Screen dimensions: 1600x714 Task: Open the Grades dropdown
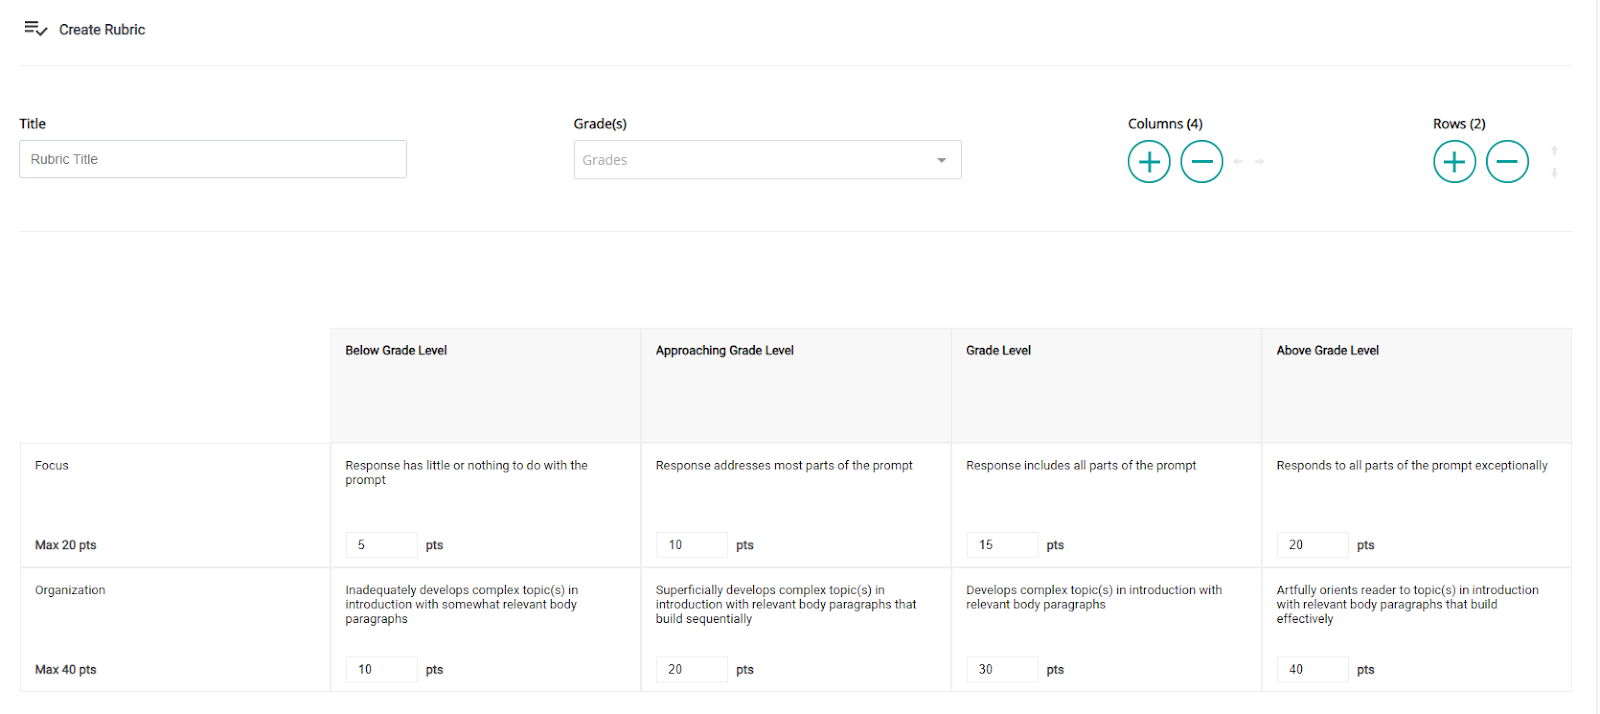[x=767, y=160]
